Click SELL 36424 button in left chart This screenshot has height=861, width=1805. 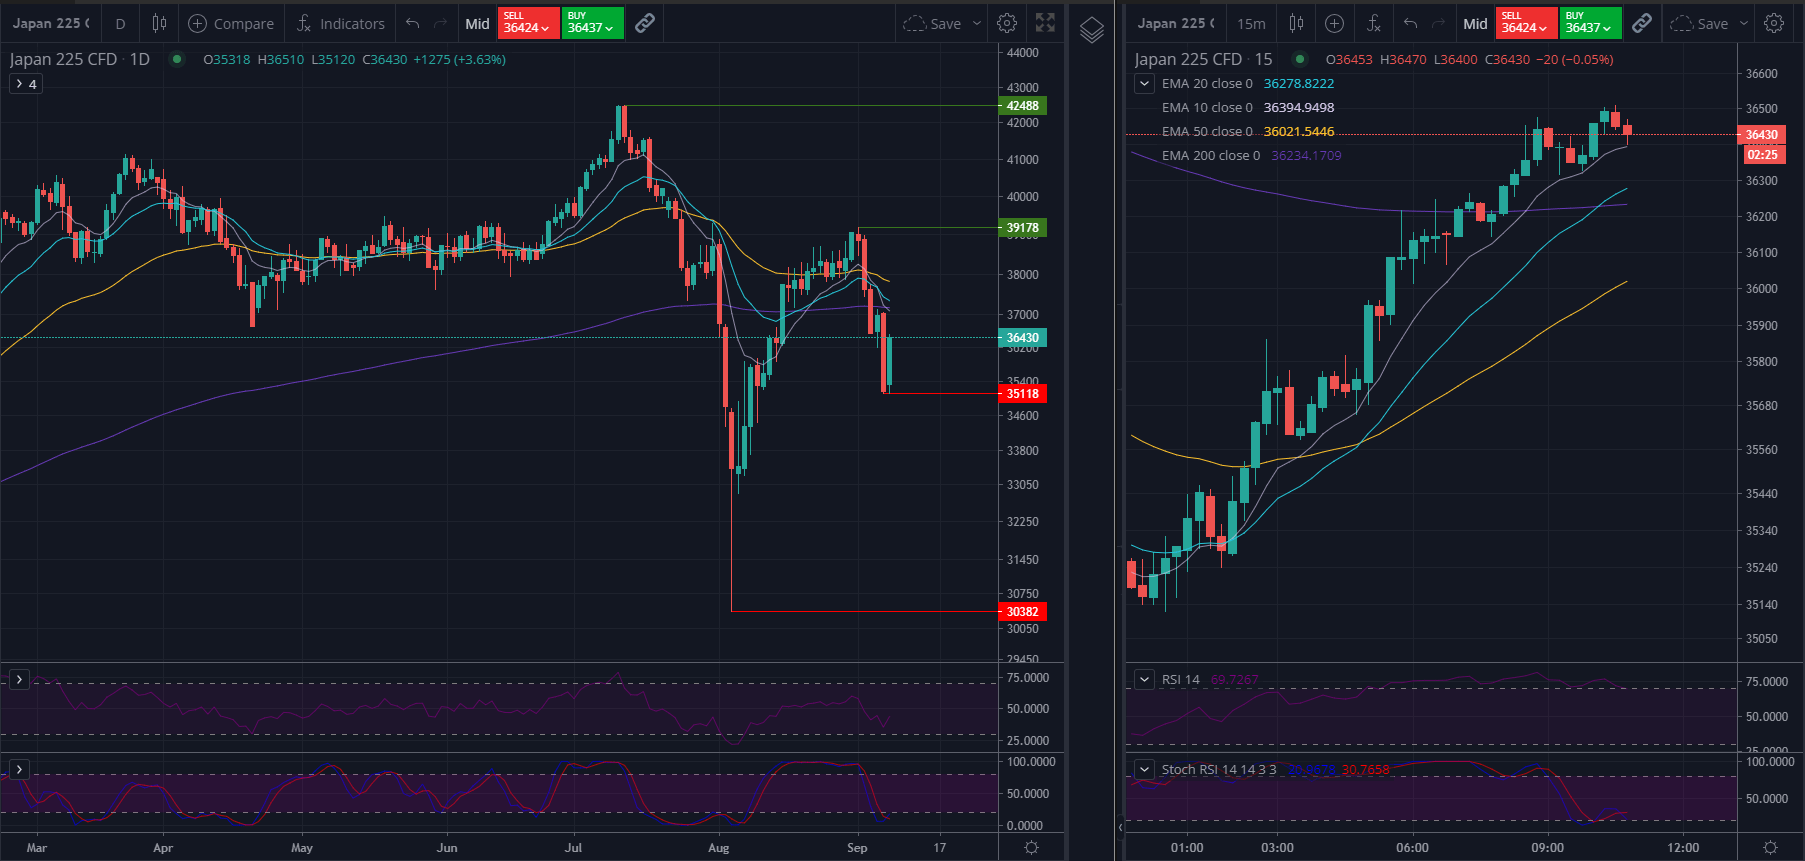coord(528,23)
